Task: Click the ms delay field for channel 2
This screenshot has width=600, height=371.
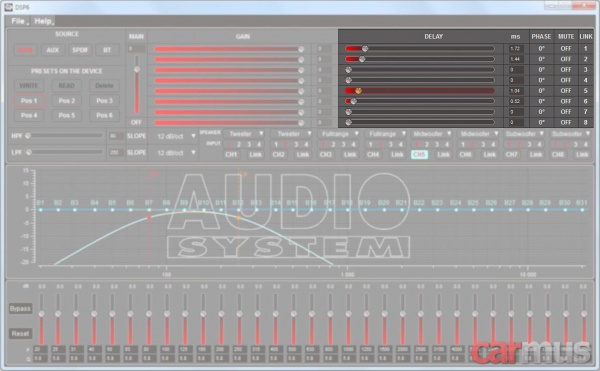Action: 515,59
